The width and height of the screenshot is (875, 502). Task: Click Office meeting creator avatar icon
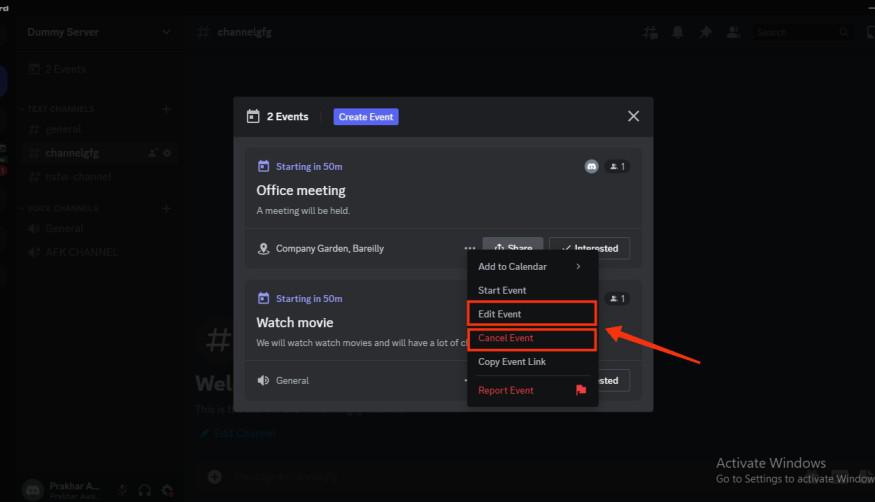(x=592, y=166)
